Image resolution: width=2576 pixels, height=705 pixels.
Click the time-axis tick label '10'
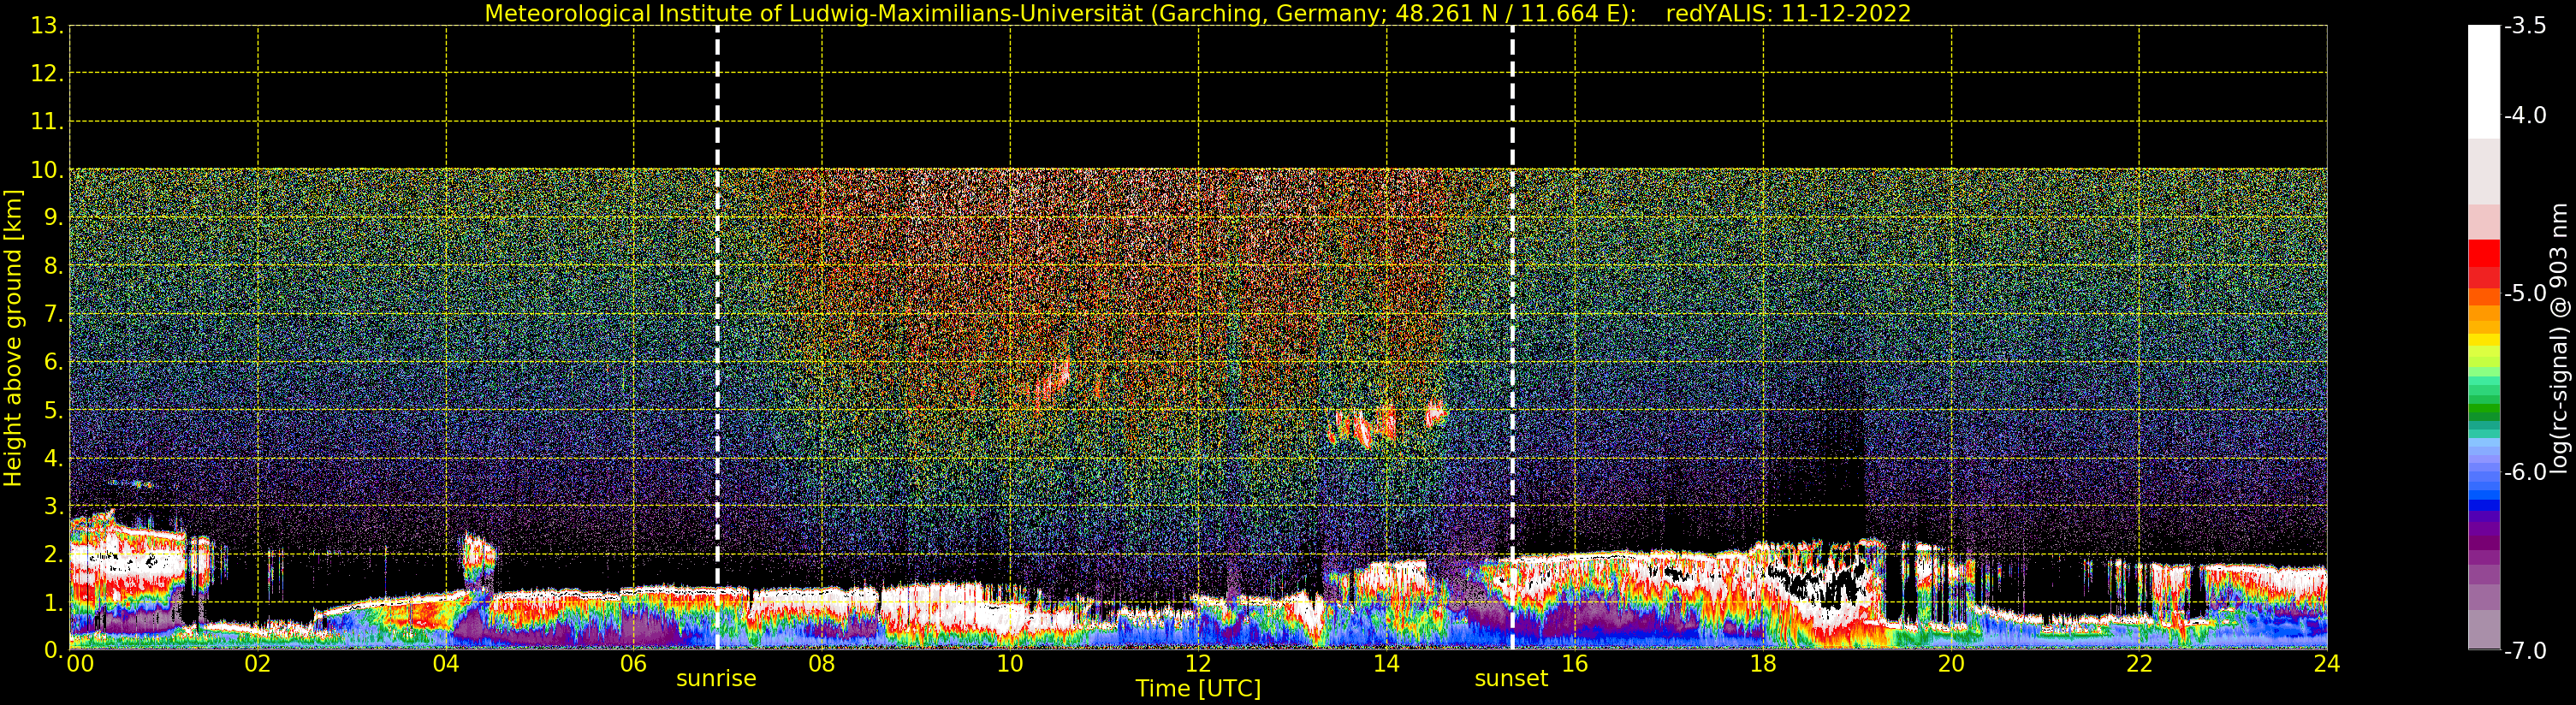click(x=1009, y=664)
